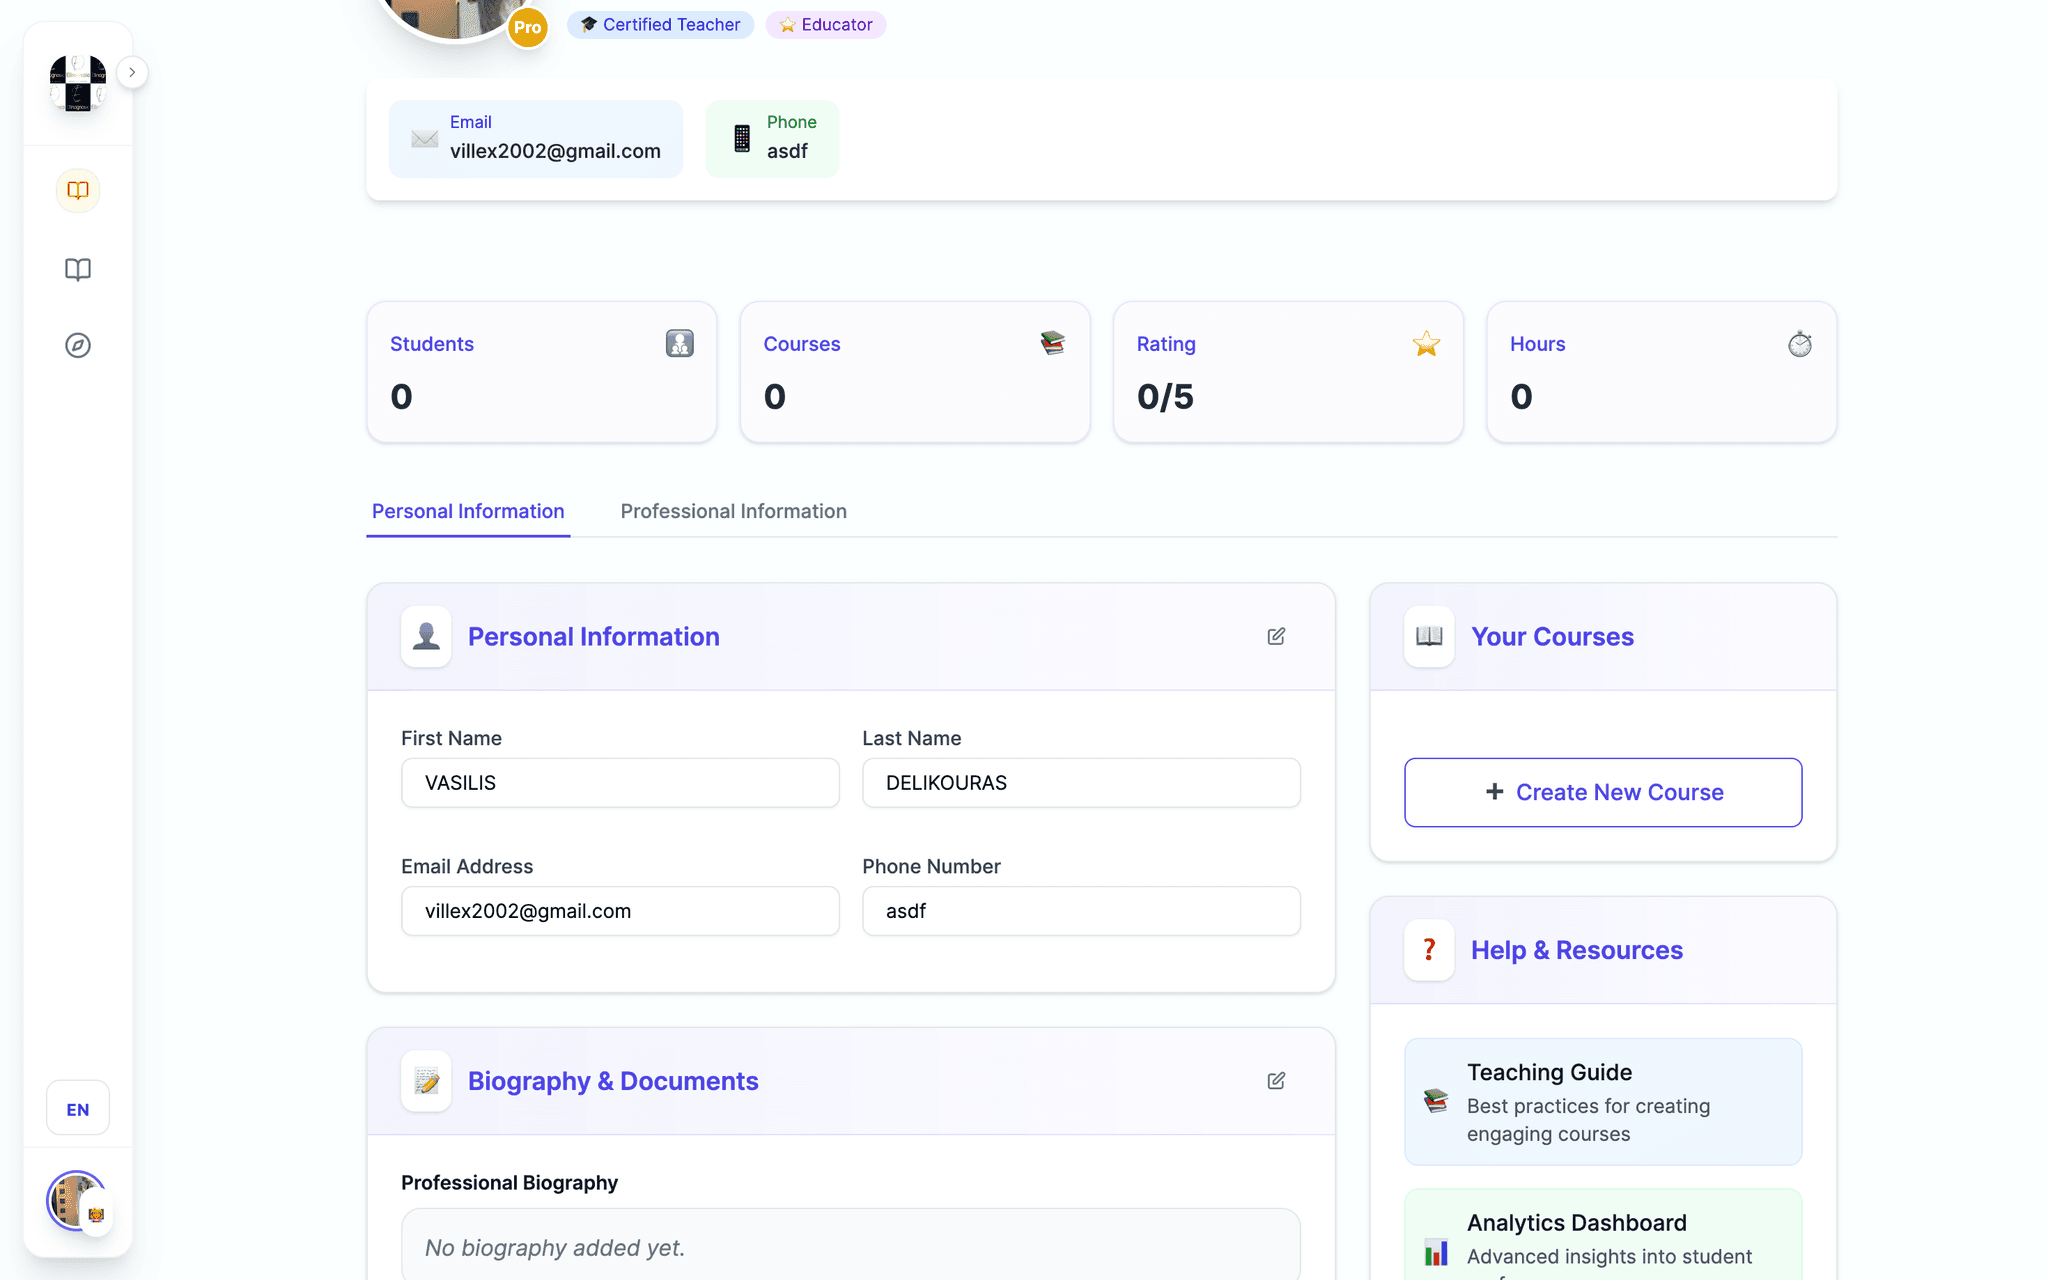Edit Personal Information with pencil icon
The height and width of the screenshot is (1280, 2048).
coord(1276,637)
